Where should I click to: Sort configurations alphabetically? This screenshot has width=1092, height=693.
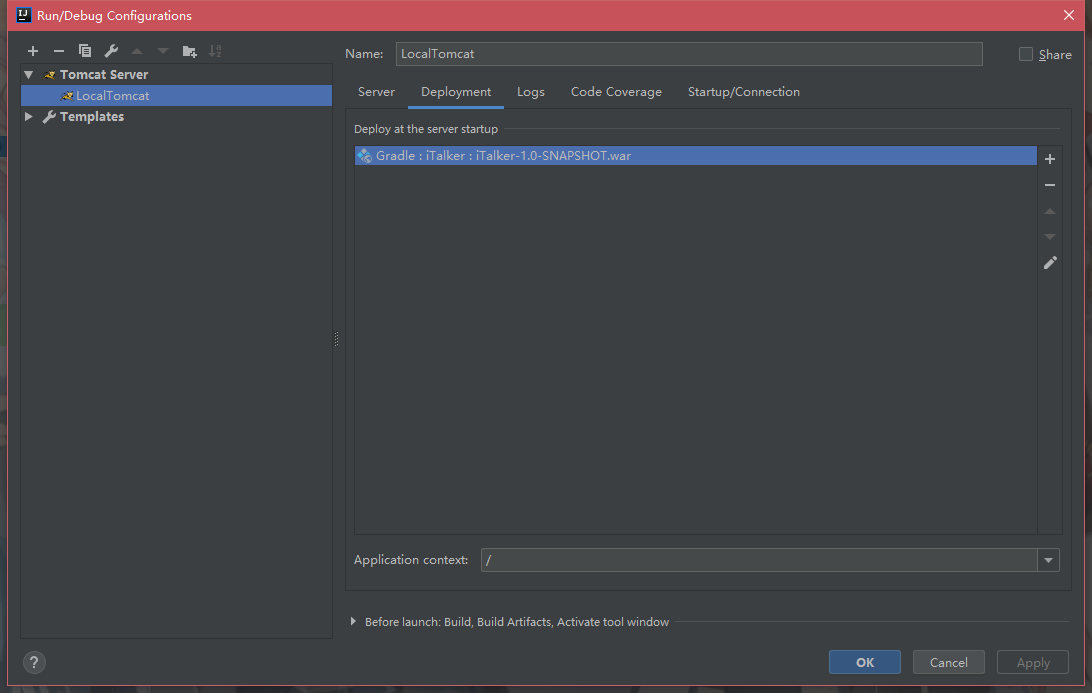(x=215, y=51)
